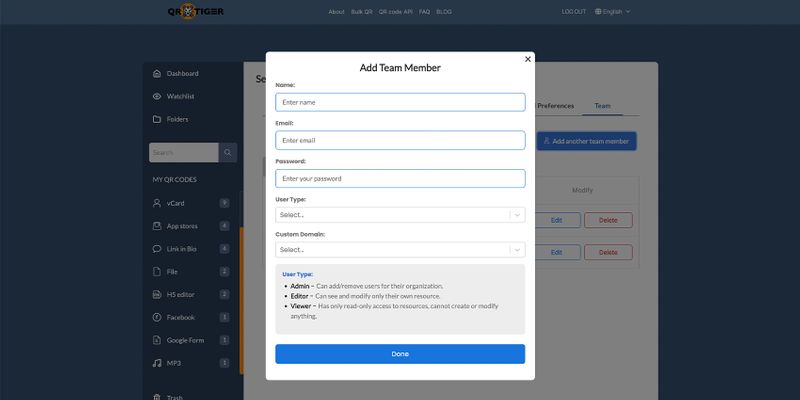The image size is (800, 400).
Task: Click Delete for the first team member
Action: coord(608,220)
